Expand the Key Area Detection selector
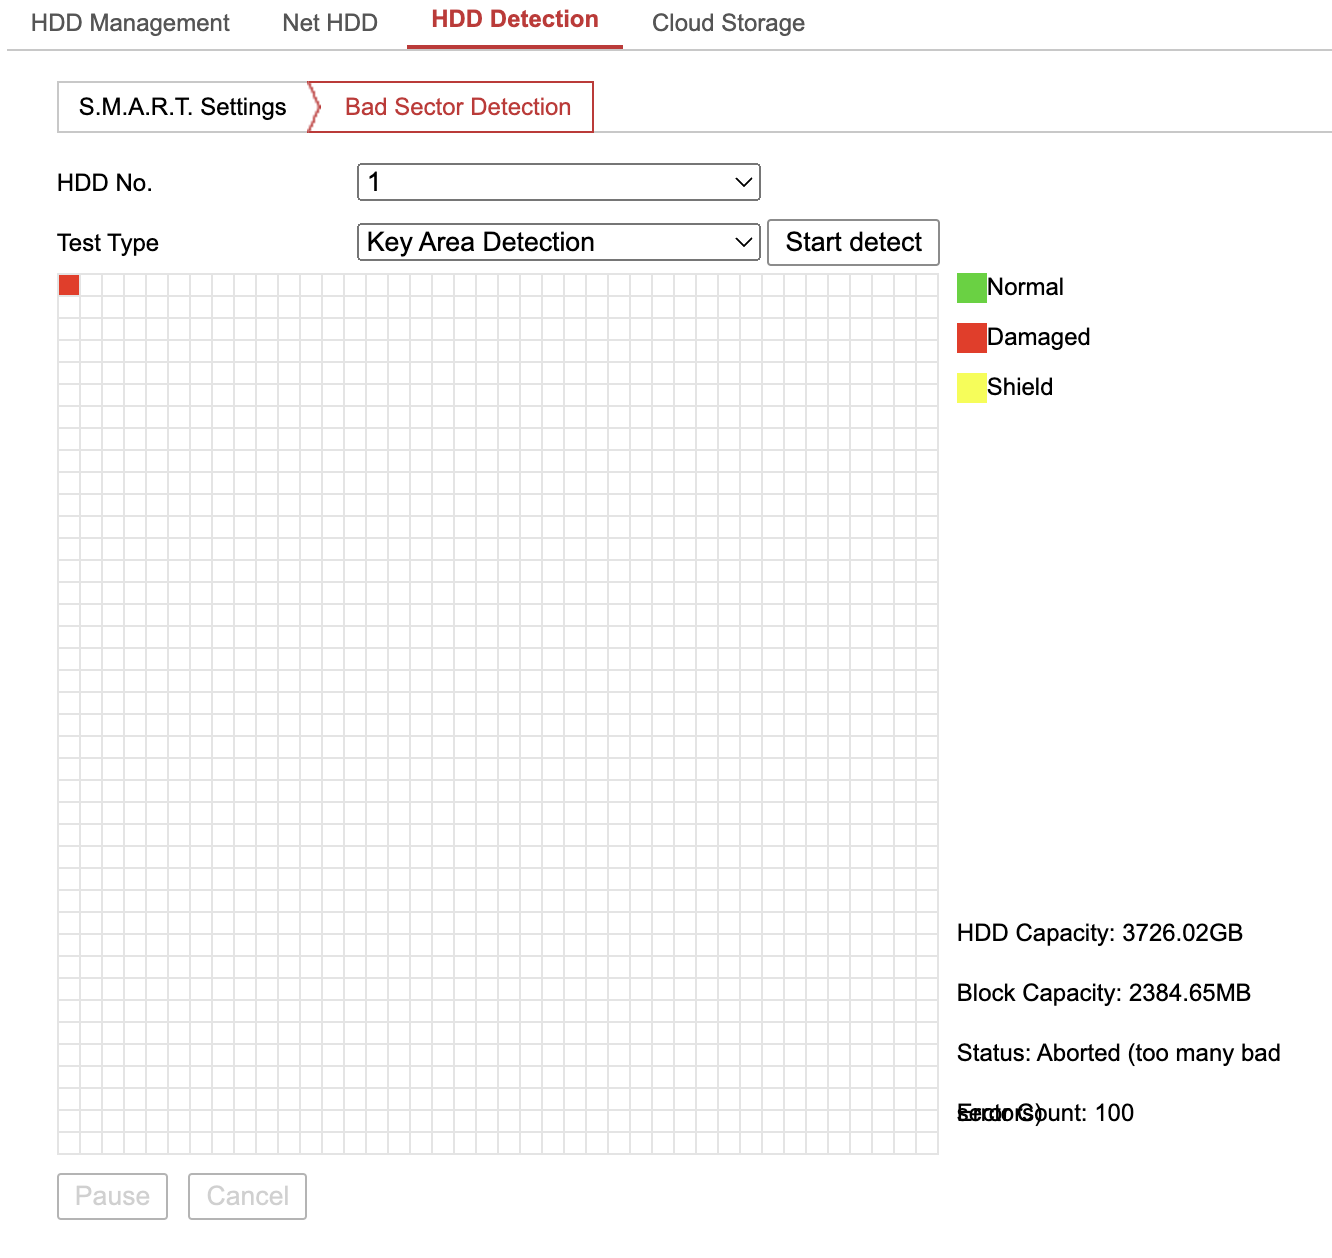 tap(558, 242)
